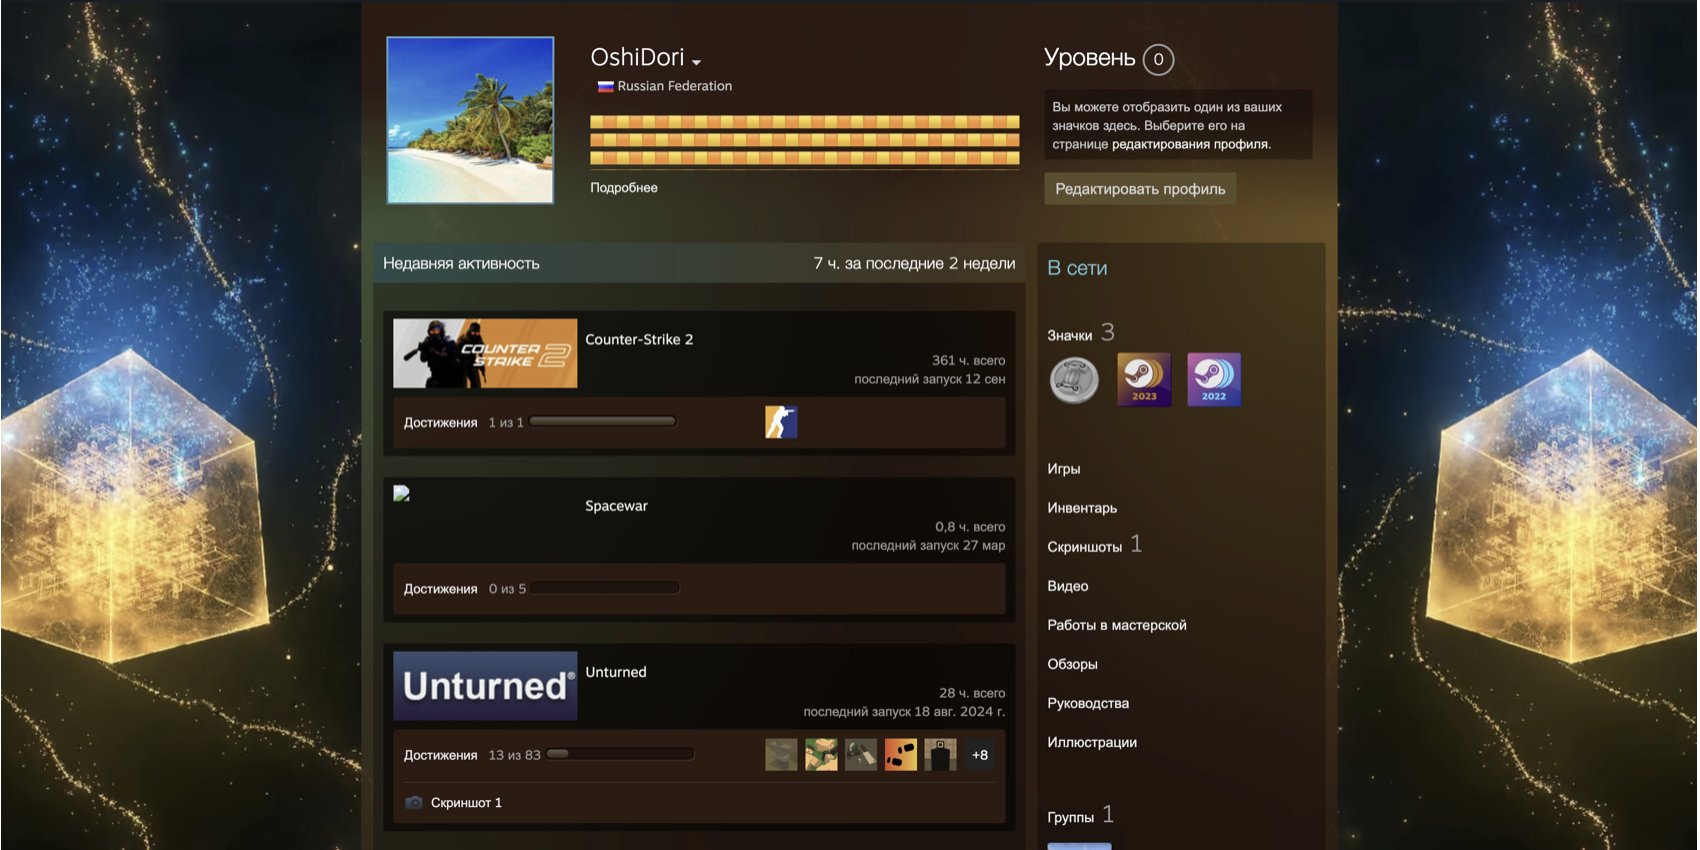Open the Spacewar game title
The image size is (1700, 850).
(x=616, y=506)
